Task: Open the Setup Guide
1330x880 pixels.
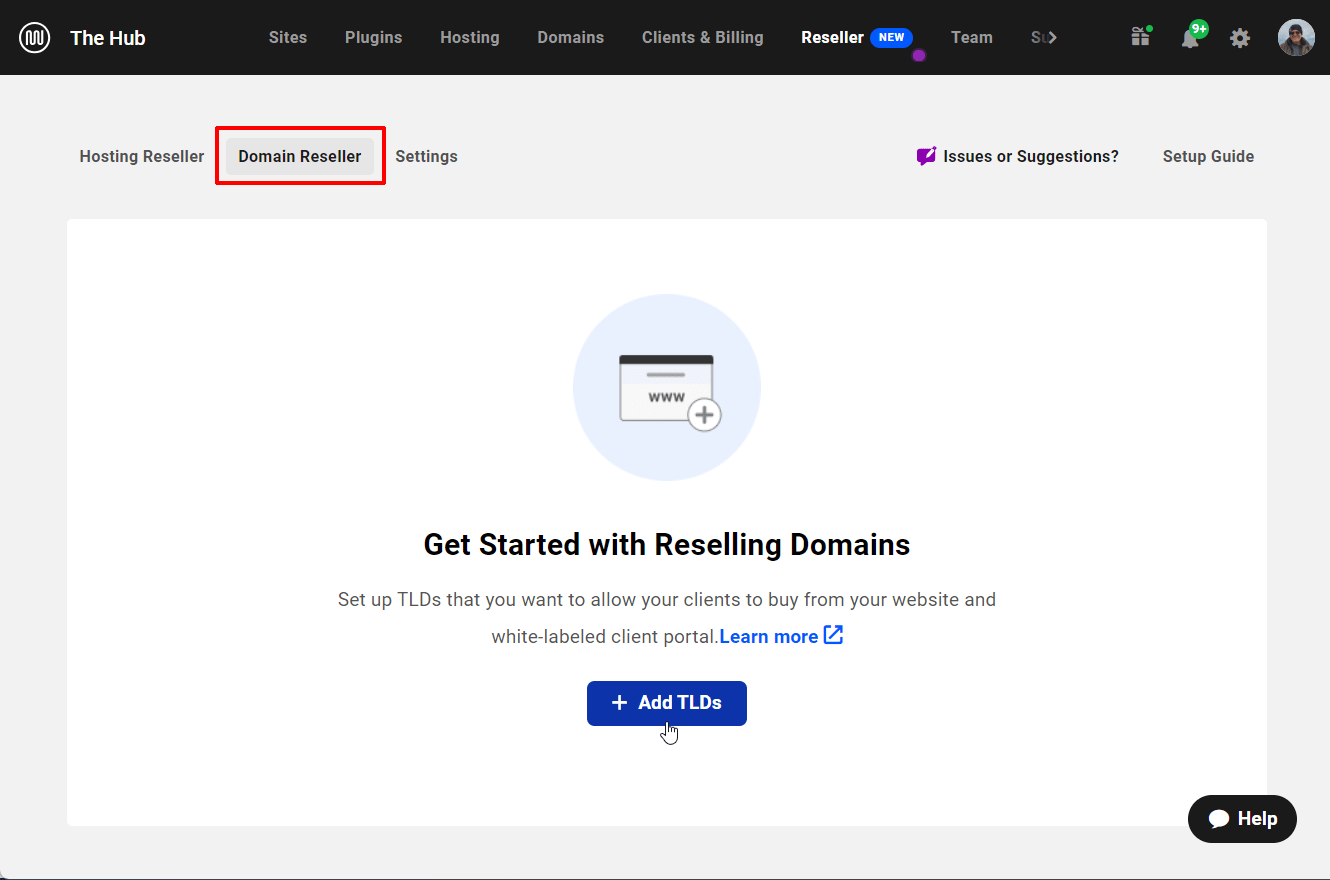Action: 1208,156
